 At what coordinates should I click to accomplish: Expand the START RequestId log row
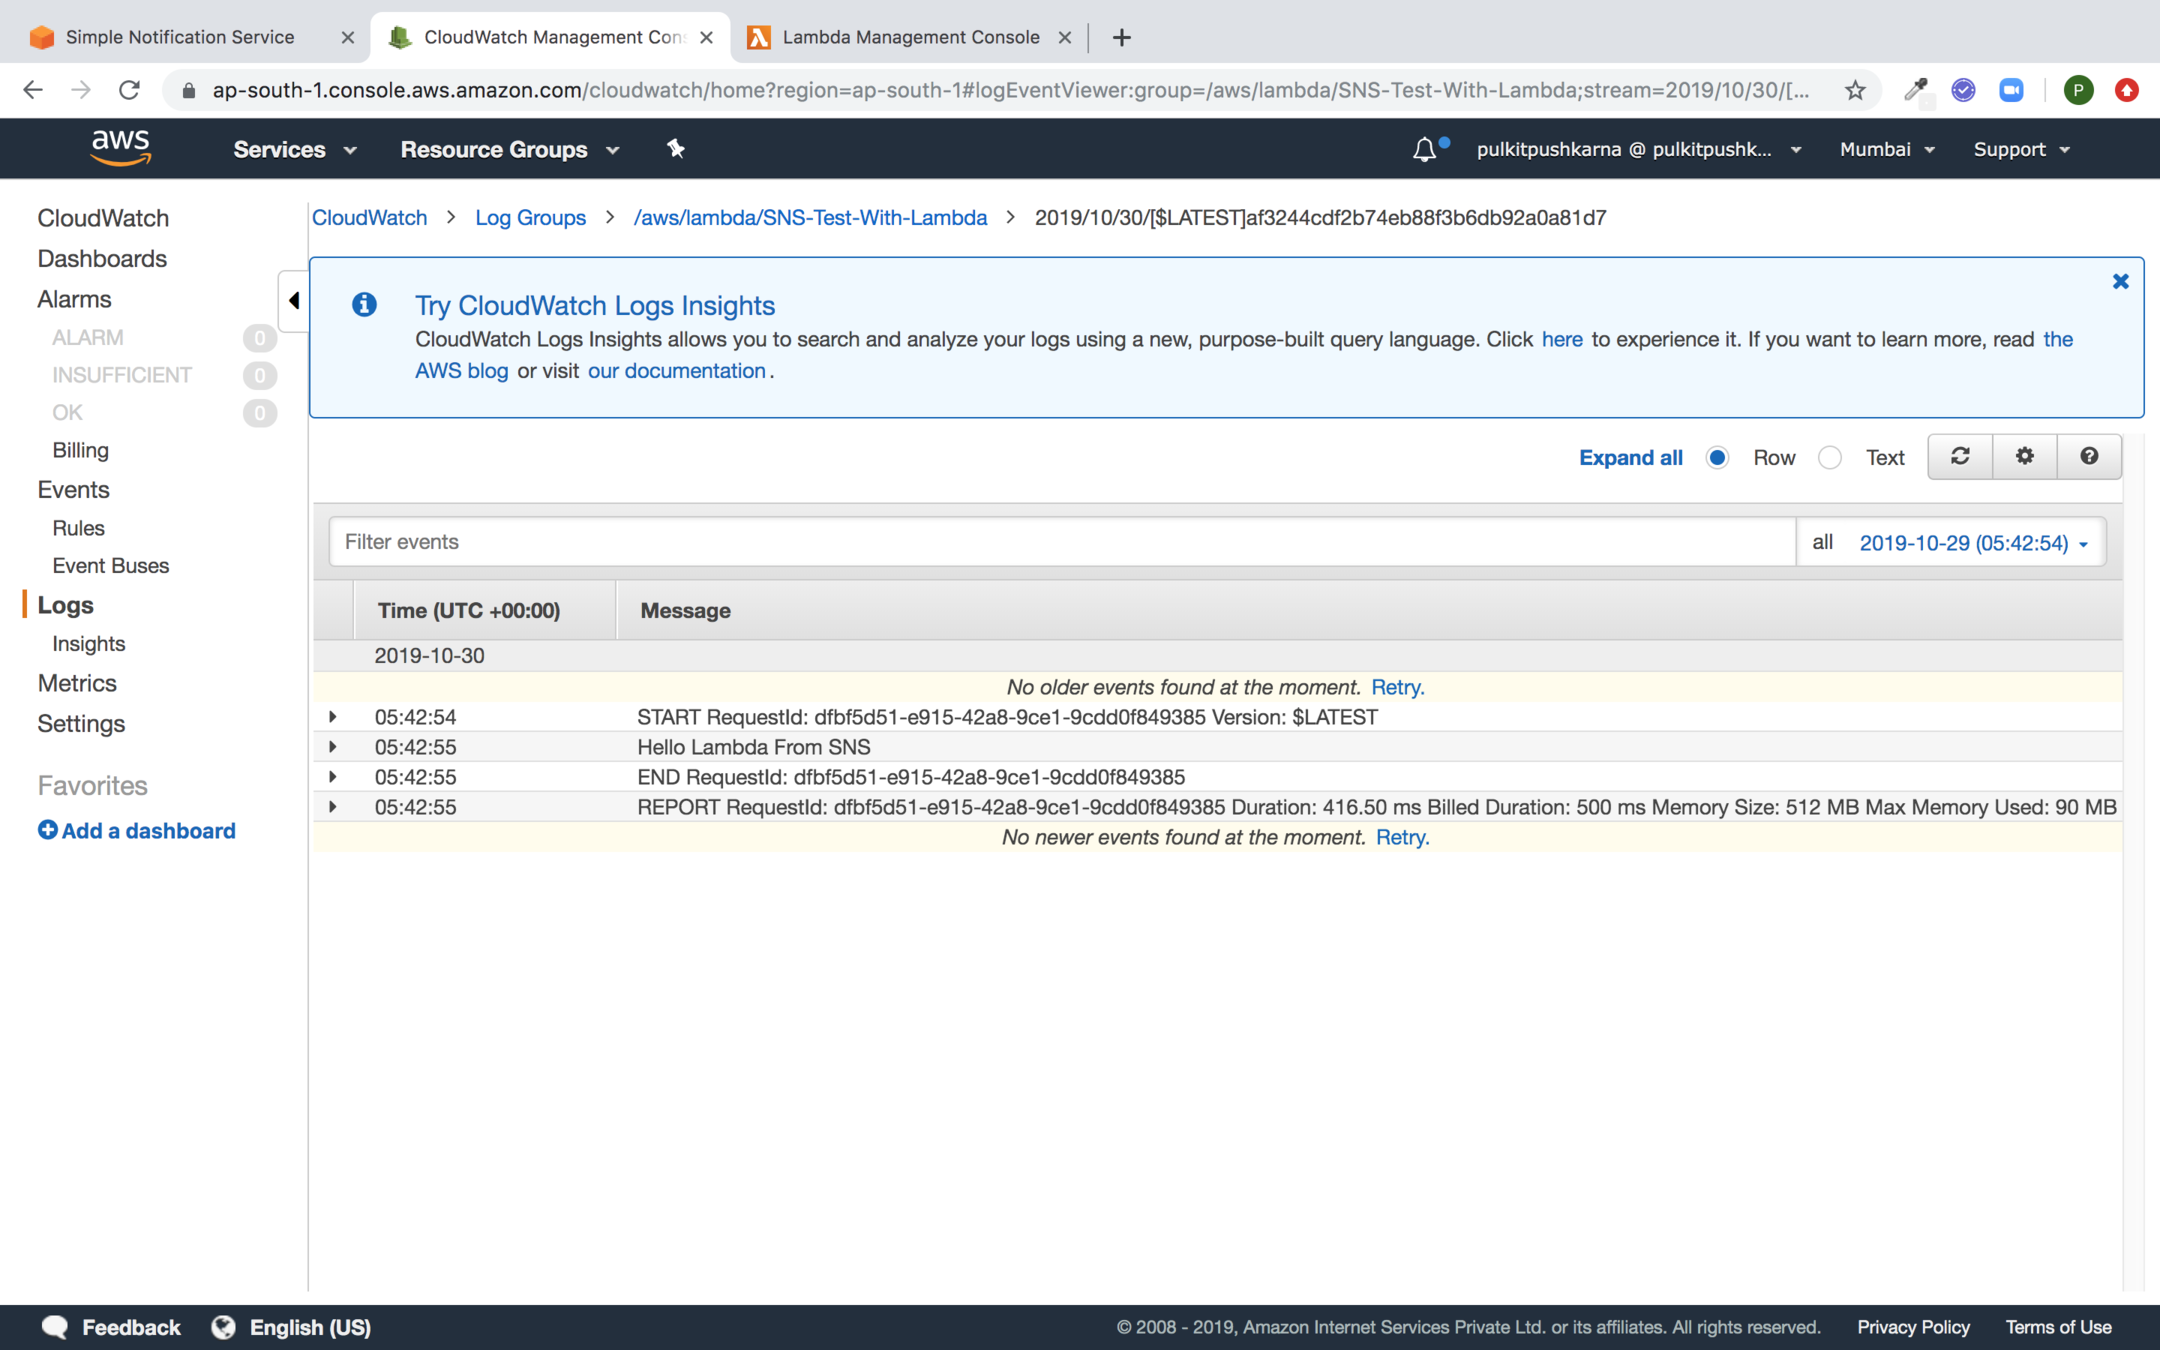click(x=333, y=717)
